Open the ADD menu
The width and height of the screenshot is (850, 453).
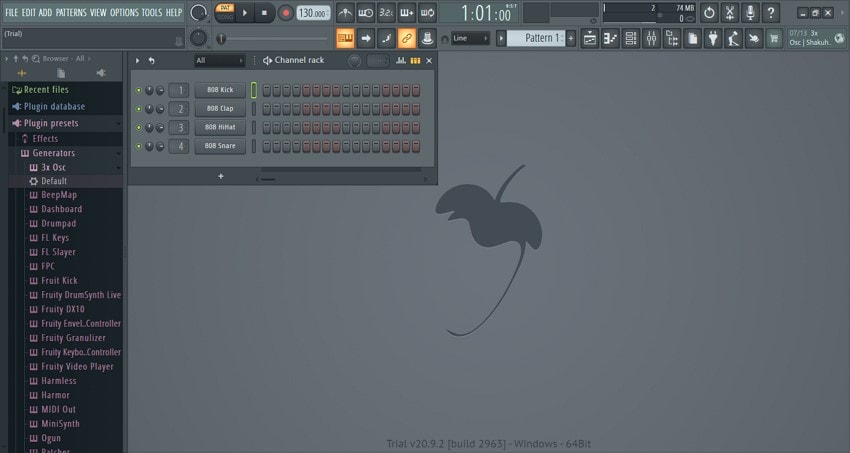click(46, 12)
